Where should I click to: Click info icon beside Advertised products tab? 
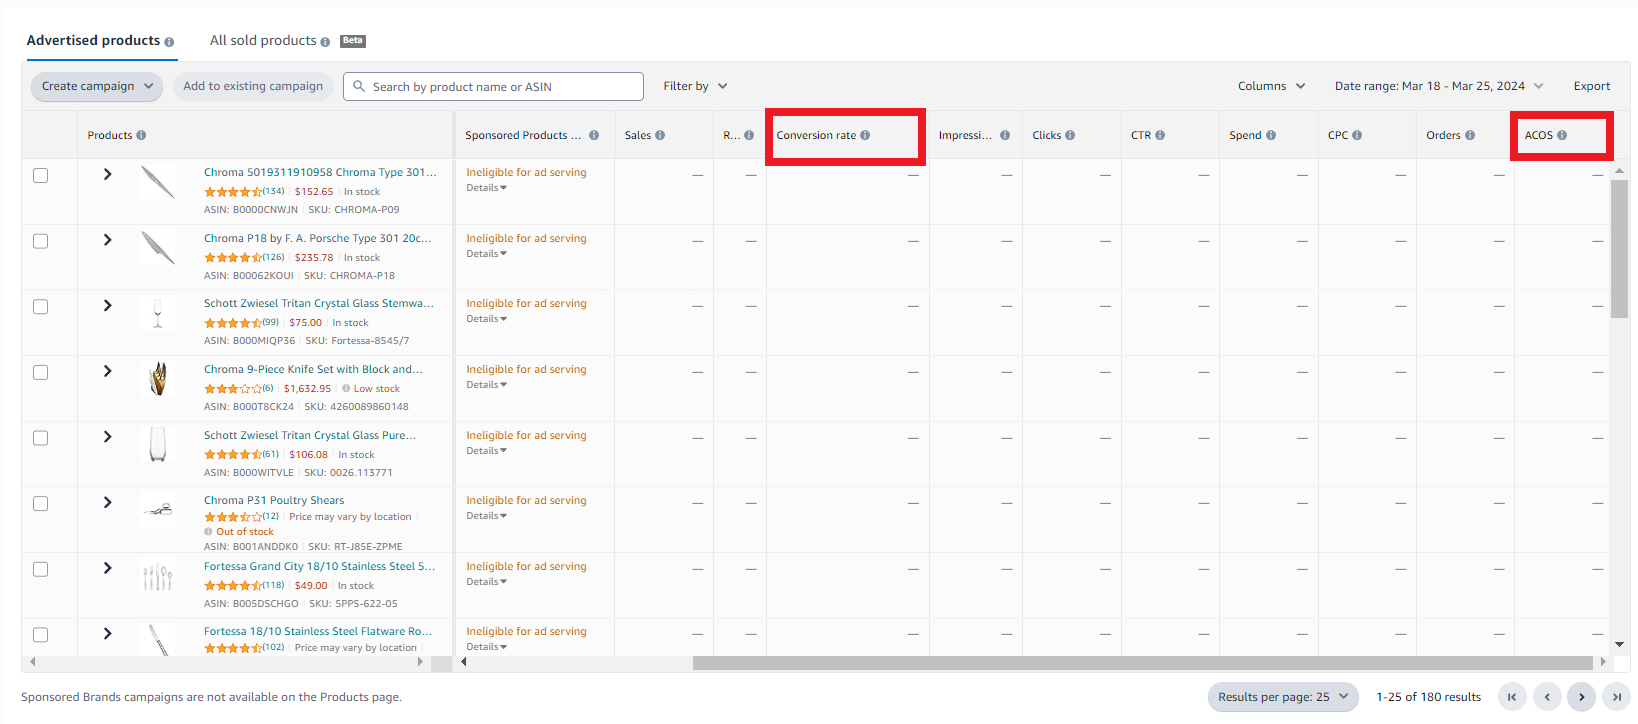point(169,42)
